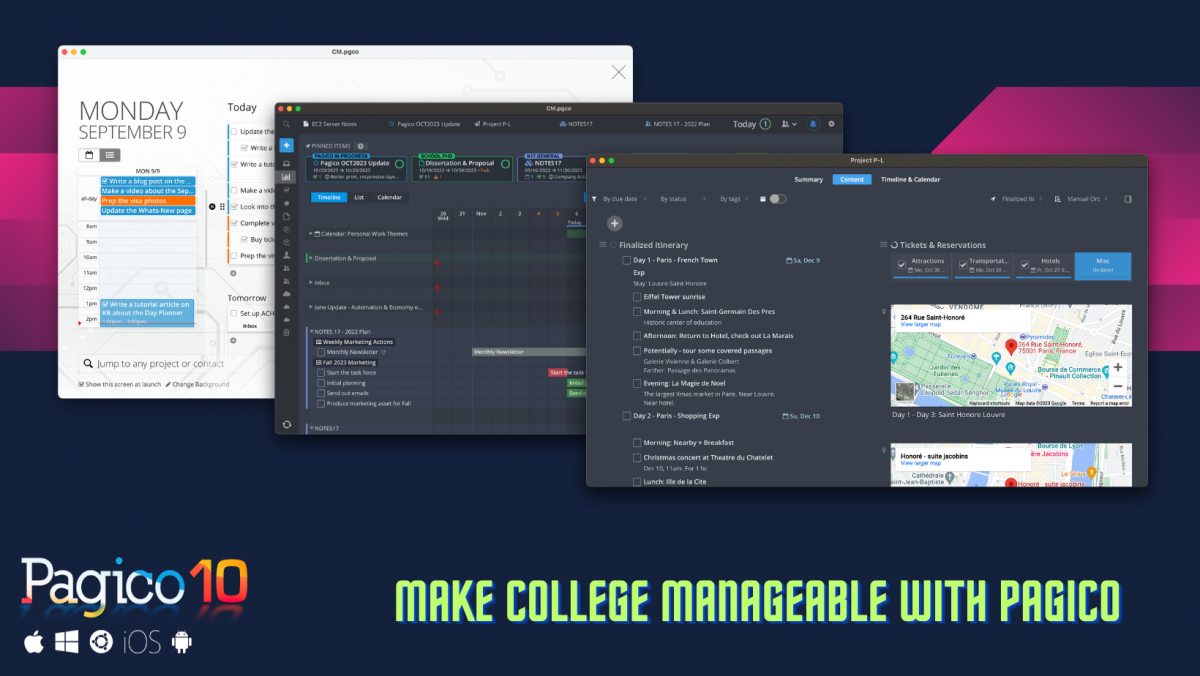The image size is (1200, 676).
Task: Click the add-task plus icon under Tomorrow list
Action: click(x=233, y=340)
